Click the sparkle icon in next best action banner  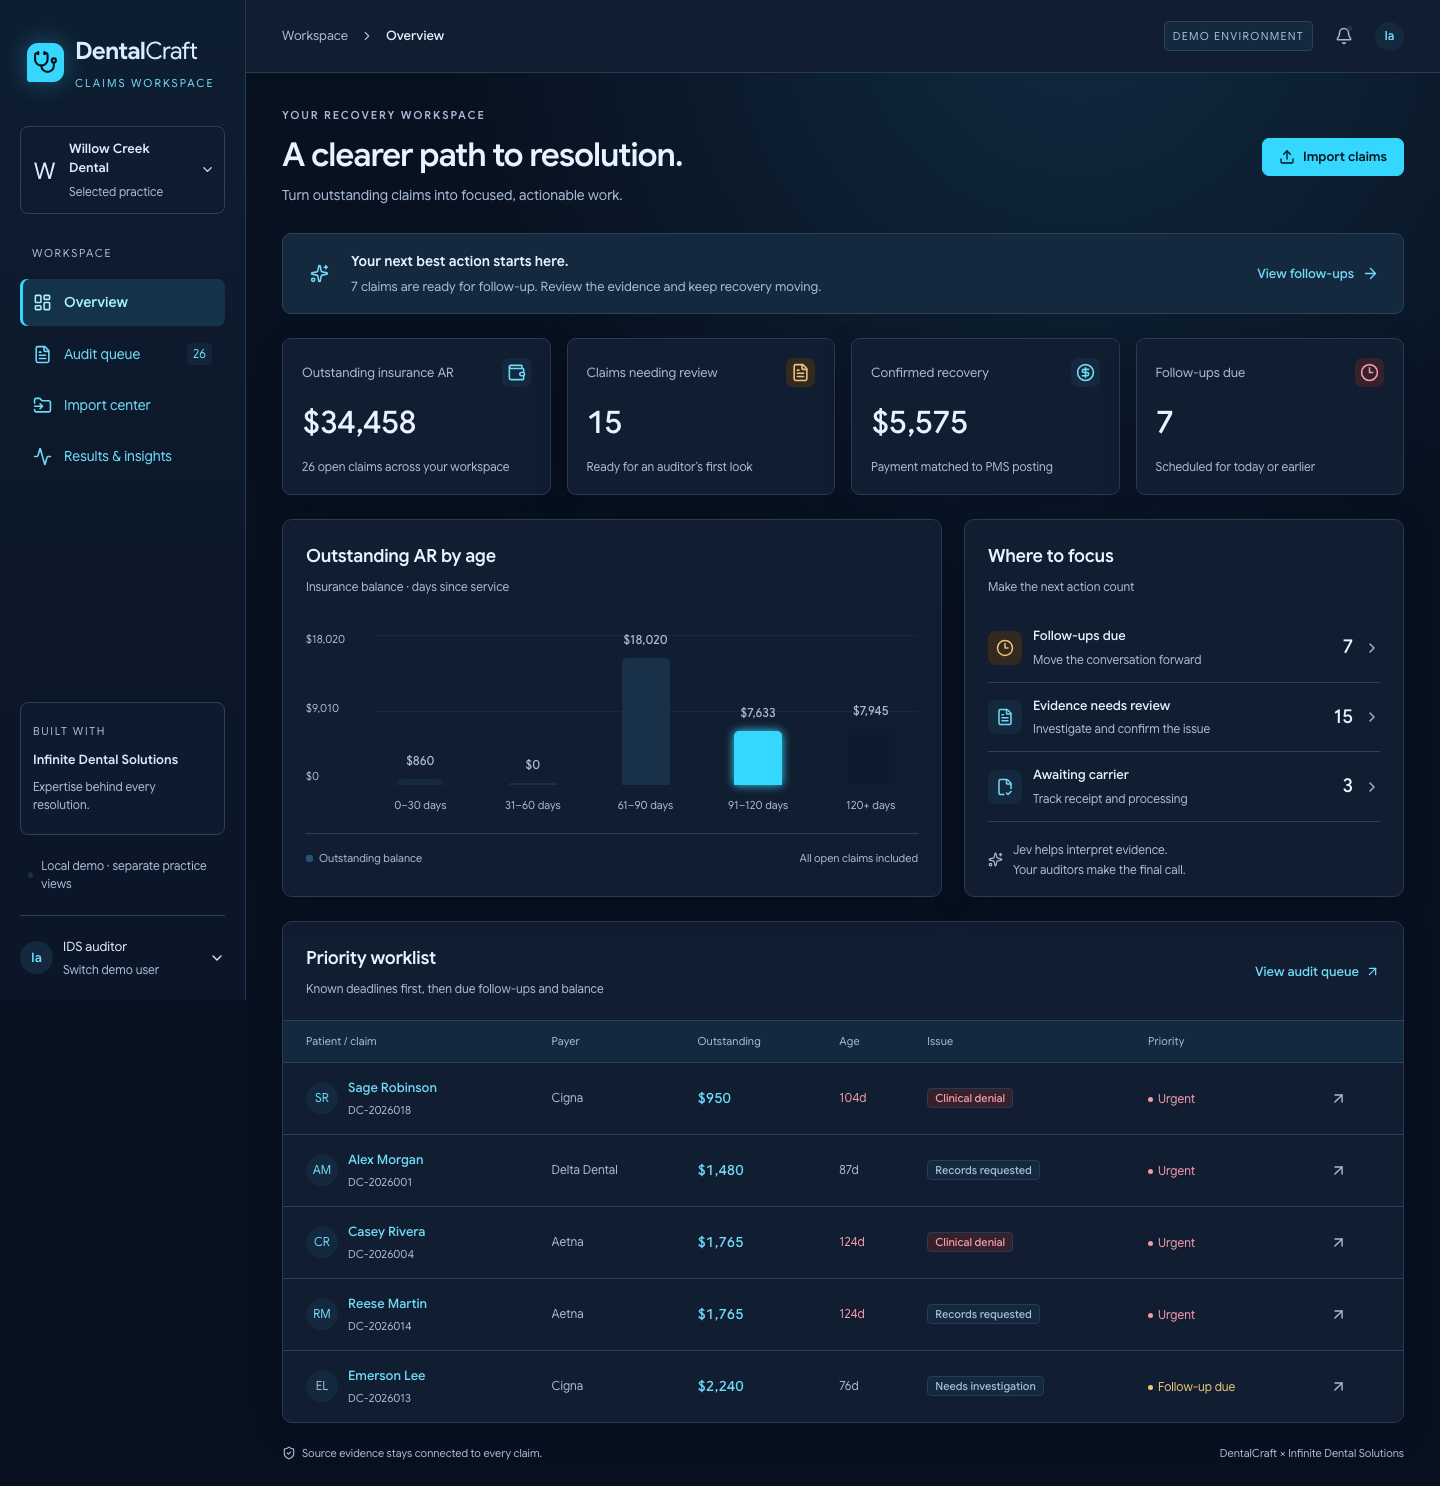point(320,273)
